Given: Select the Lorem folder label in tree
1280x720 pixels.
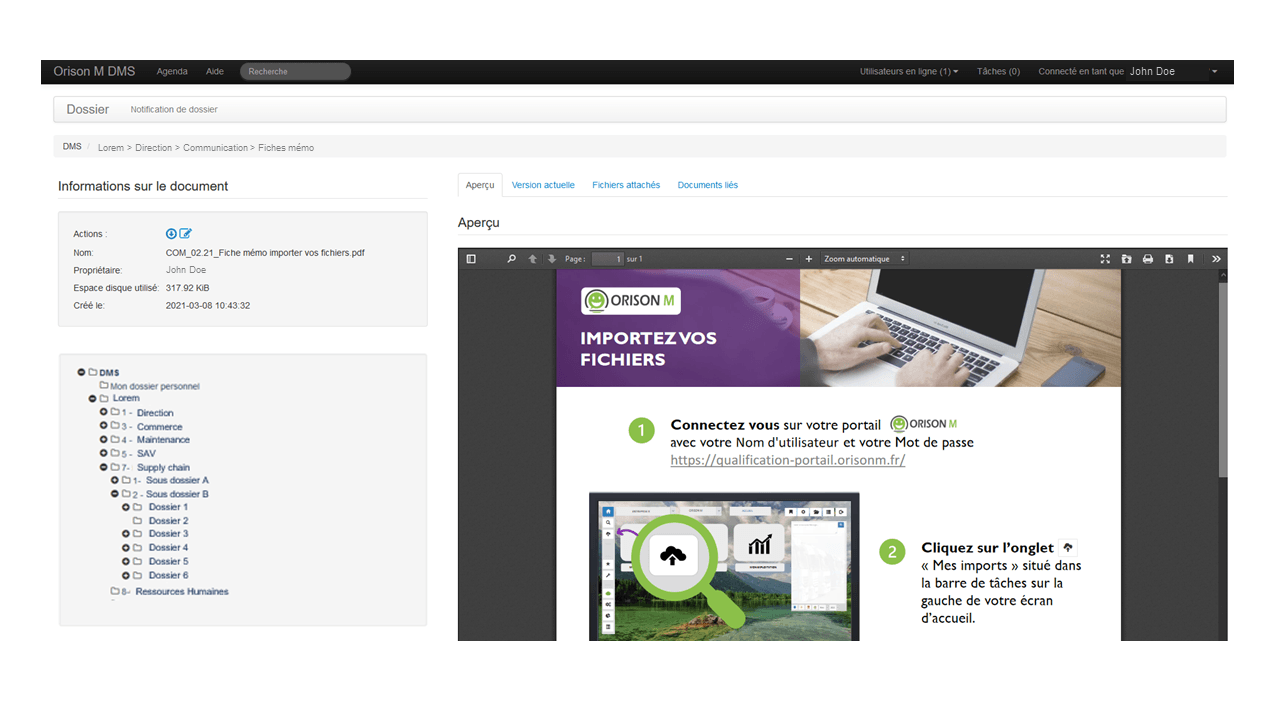Looking at the screenshot, I should tap(126, 398).
